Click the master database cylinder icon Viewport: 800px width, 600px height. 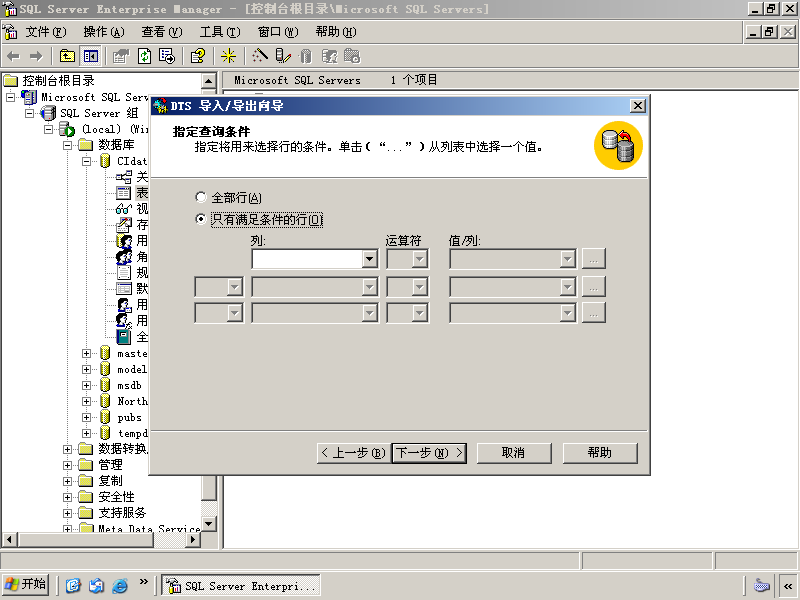[x=105, y=353]
